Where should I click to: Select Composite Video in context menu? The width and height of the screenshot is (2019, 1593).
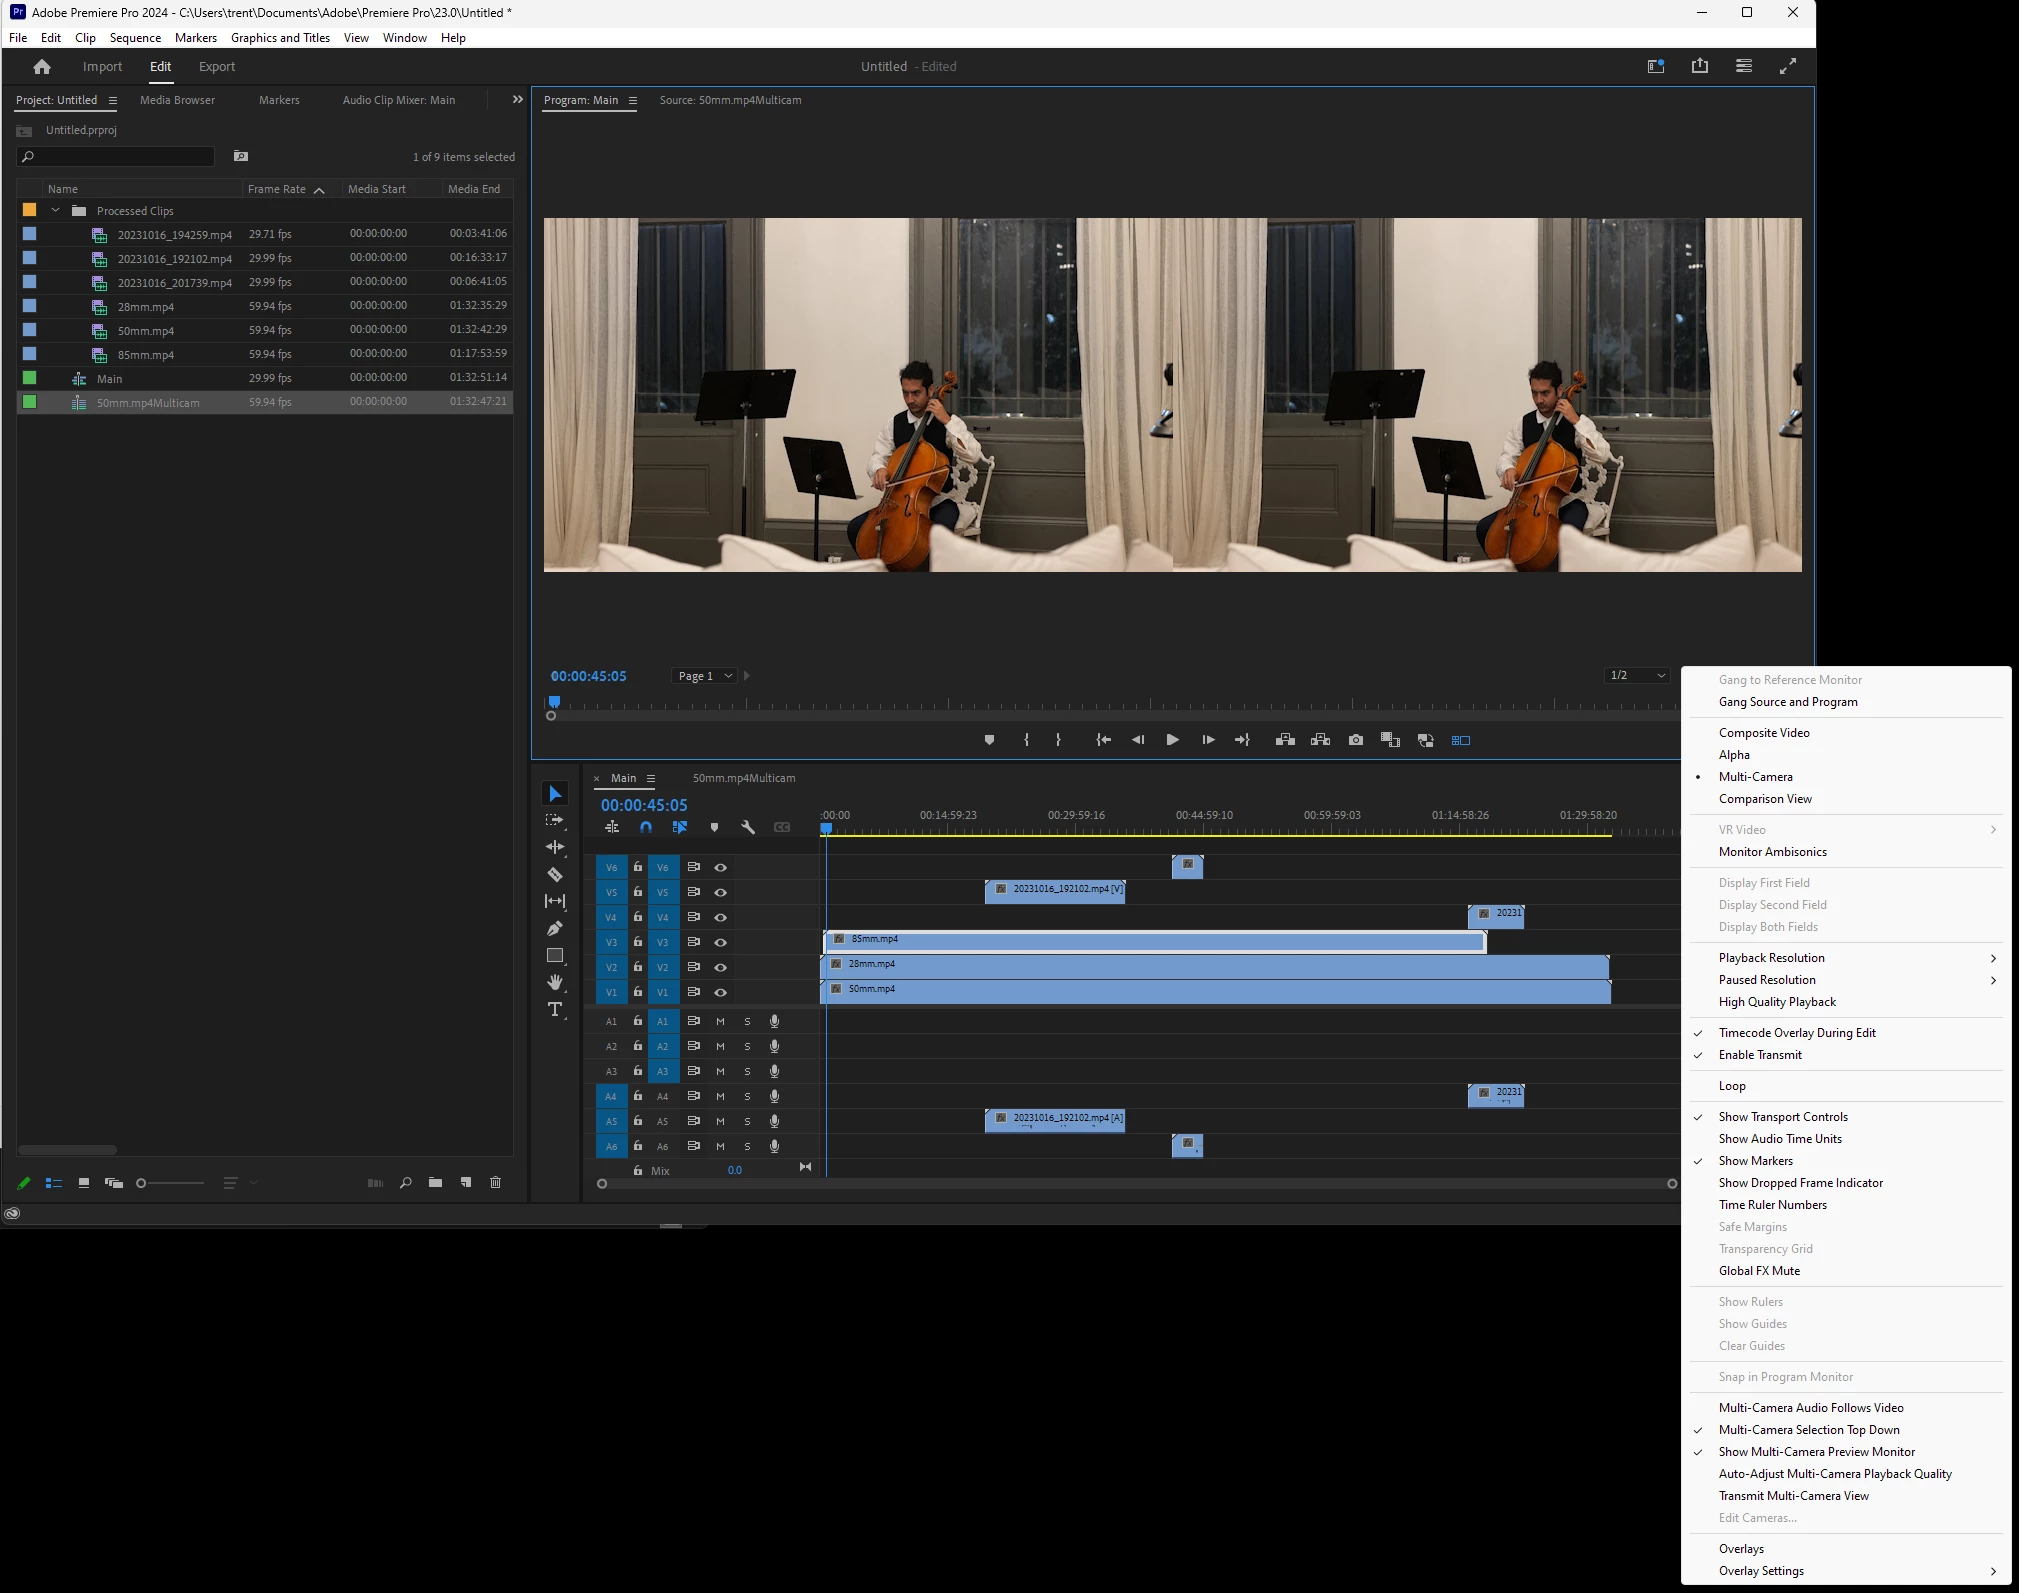pos(1763,733)
